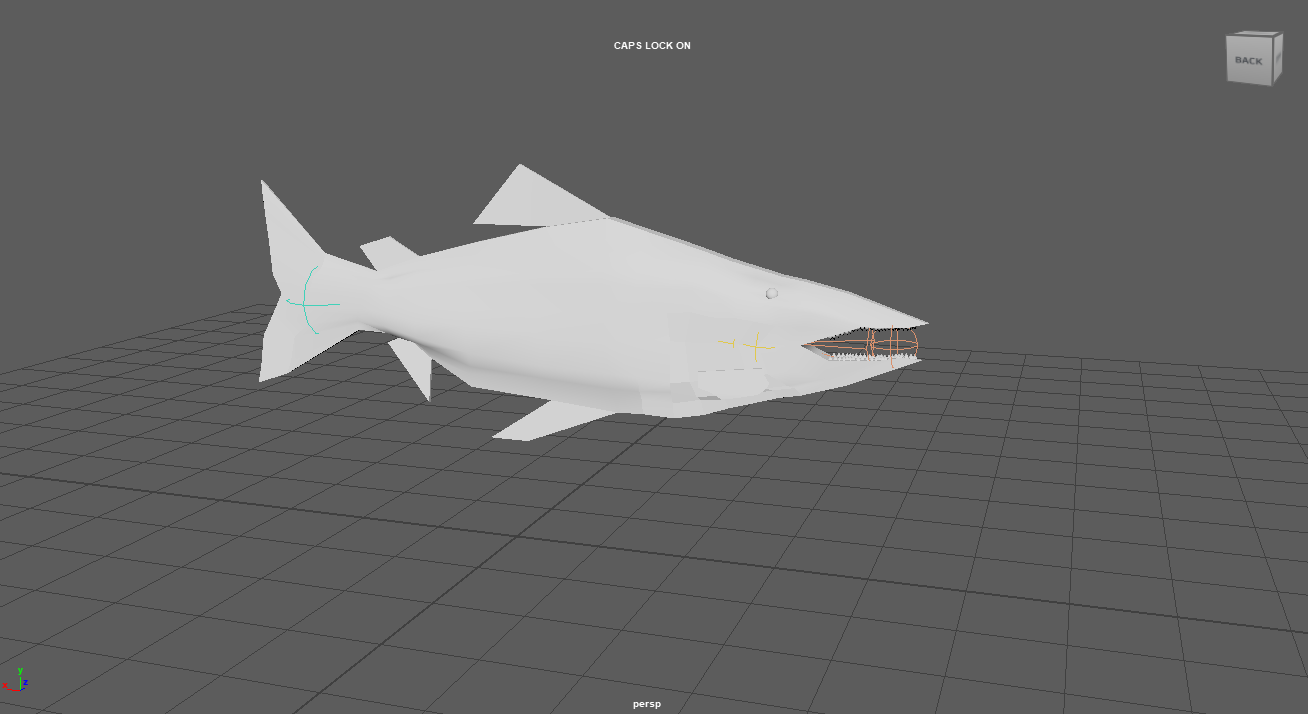Select the yellow locator cross on shark

pyautogui.click(x=757, y=346)
